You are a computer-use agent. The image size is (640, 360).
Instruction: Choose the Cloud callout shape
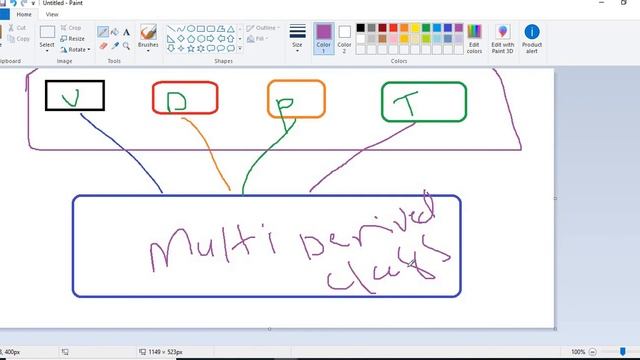(231, 48)
